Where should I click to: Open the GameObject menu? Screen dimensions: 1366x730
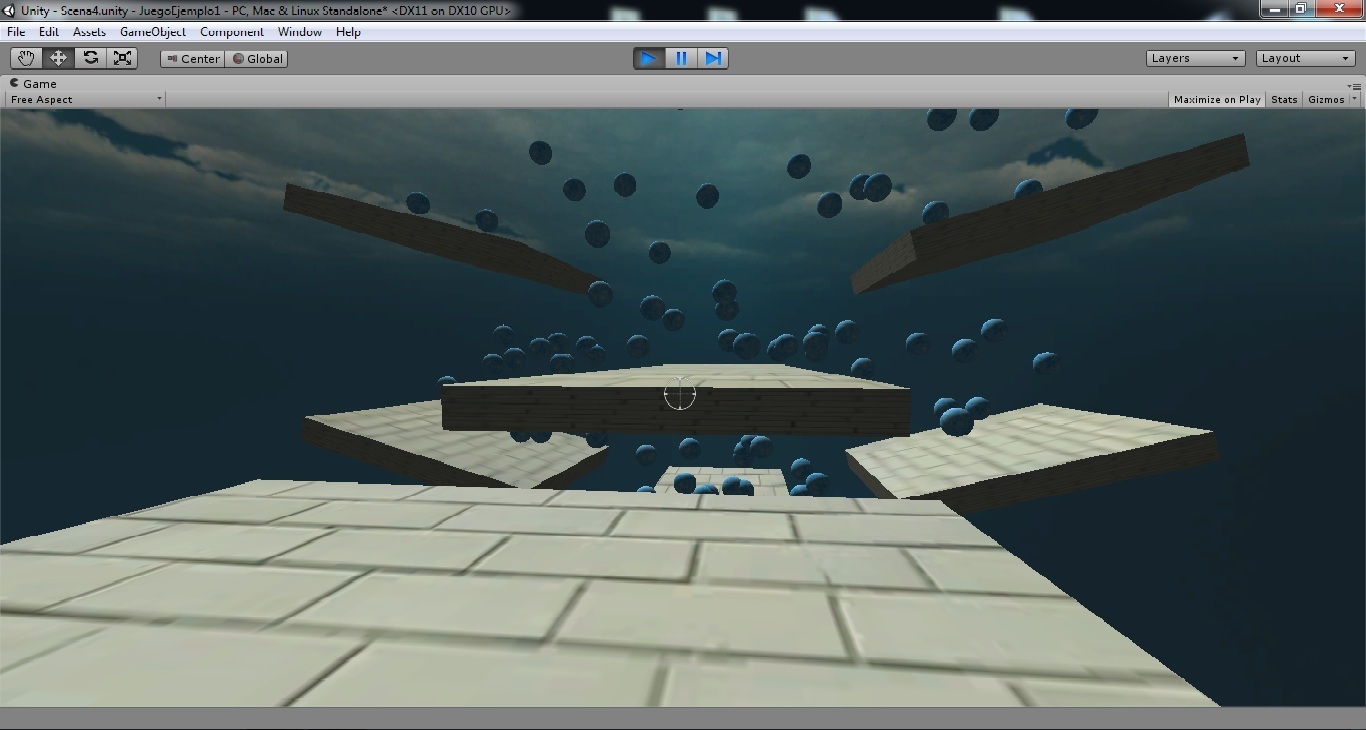pyautogui.click(x=152, y=32)
